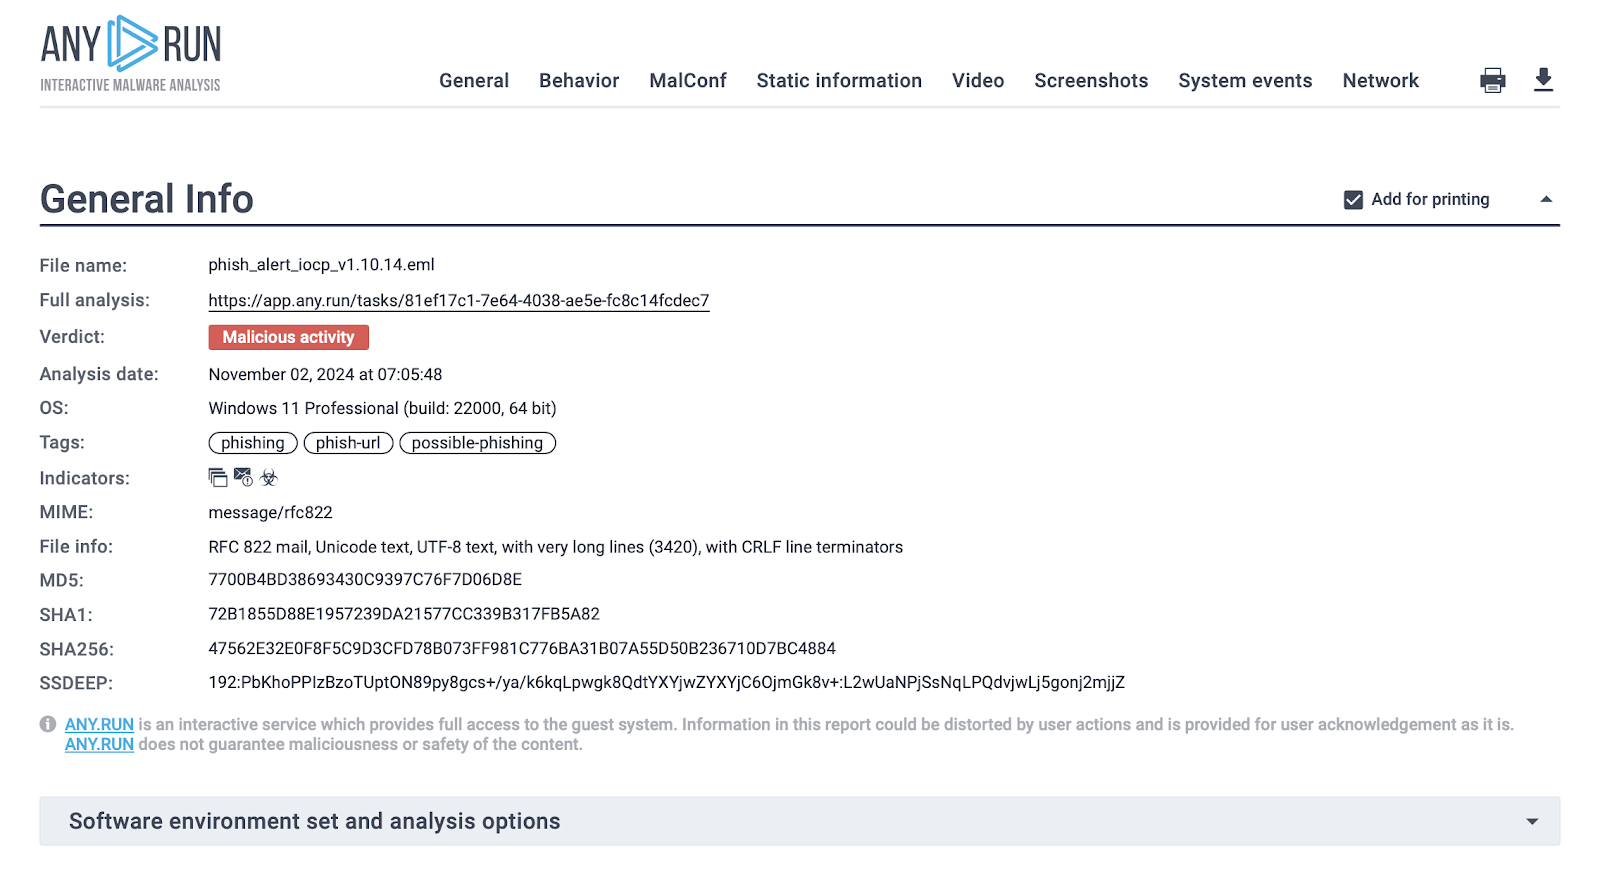Viewport: 1600px width, 869px height.
Task: Open the full analysis app.any.run link
Action: coord(459,301)
